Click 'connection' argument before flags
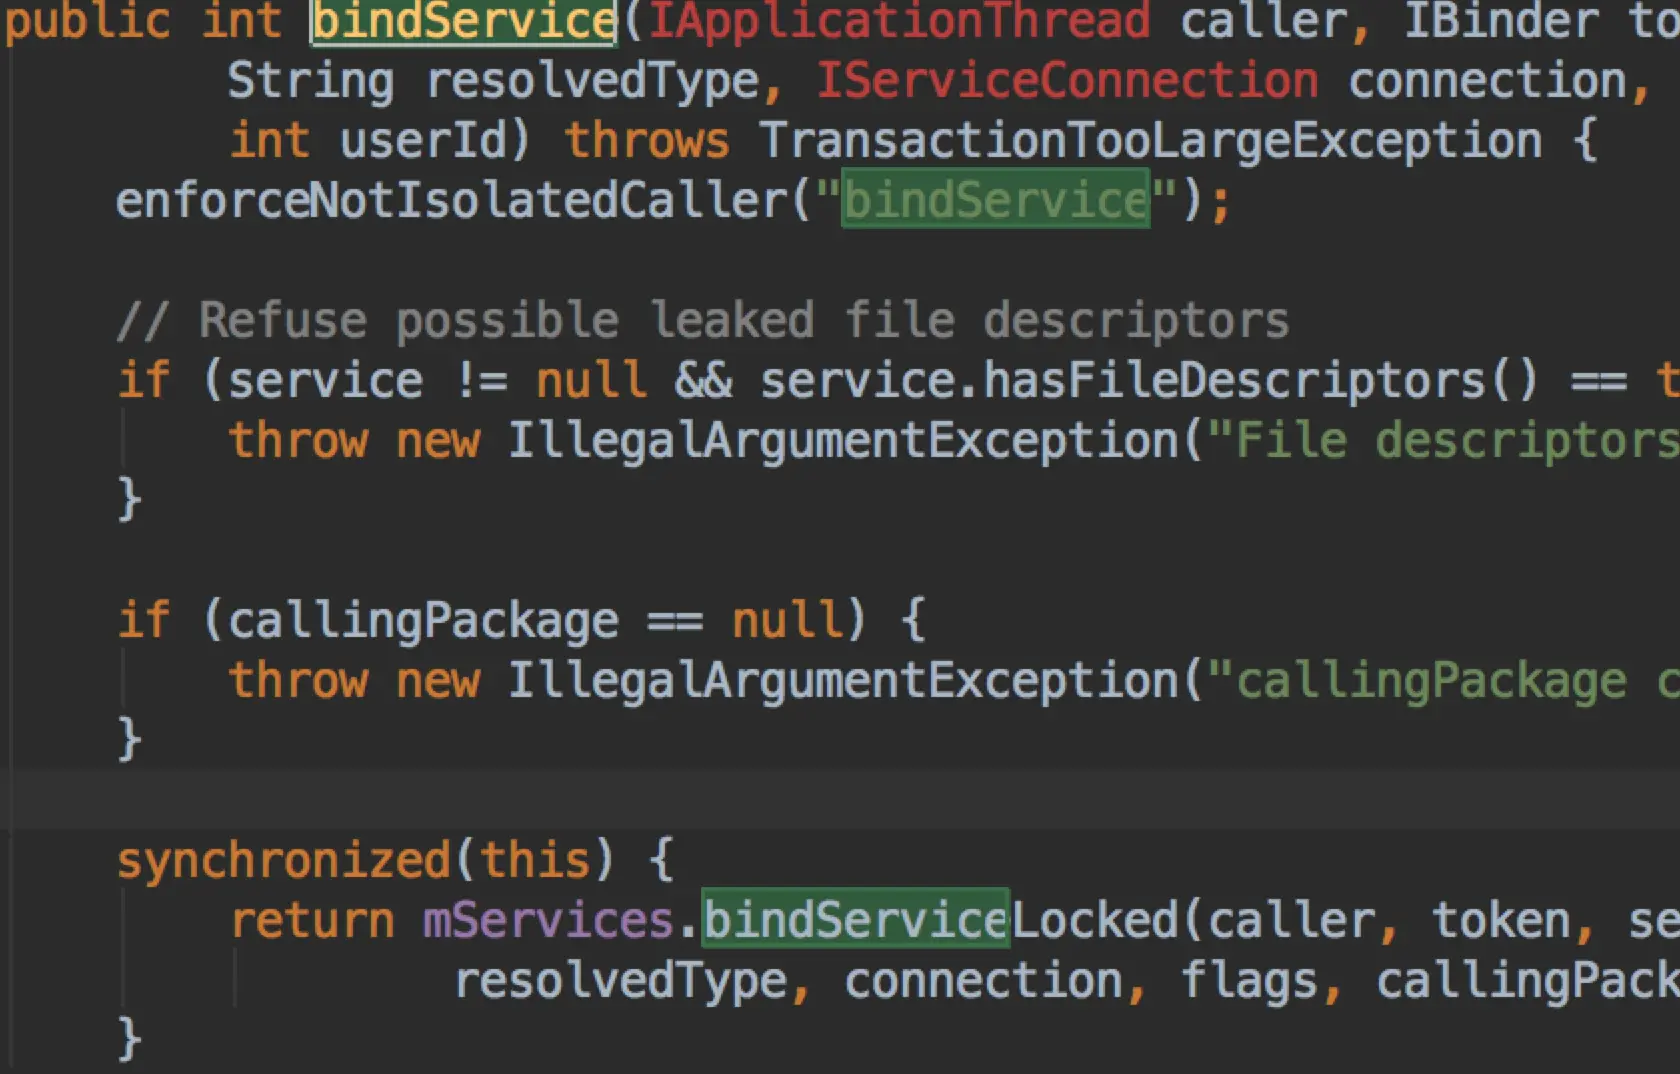 coord(984,981)
